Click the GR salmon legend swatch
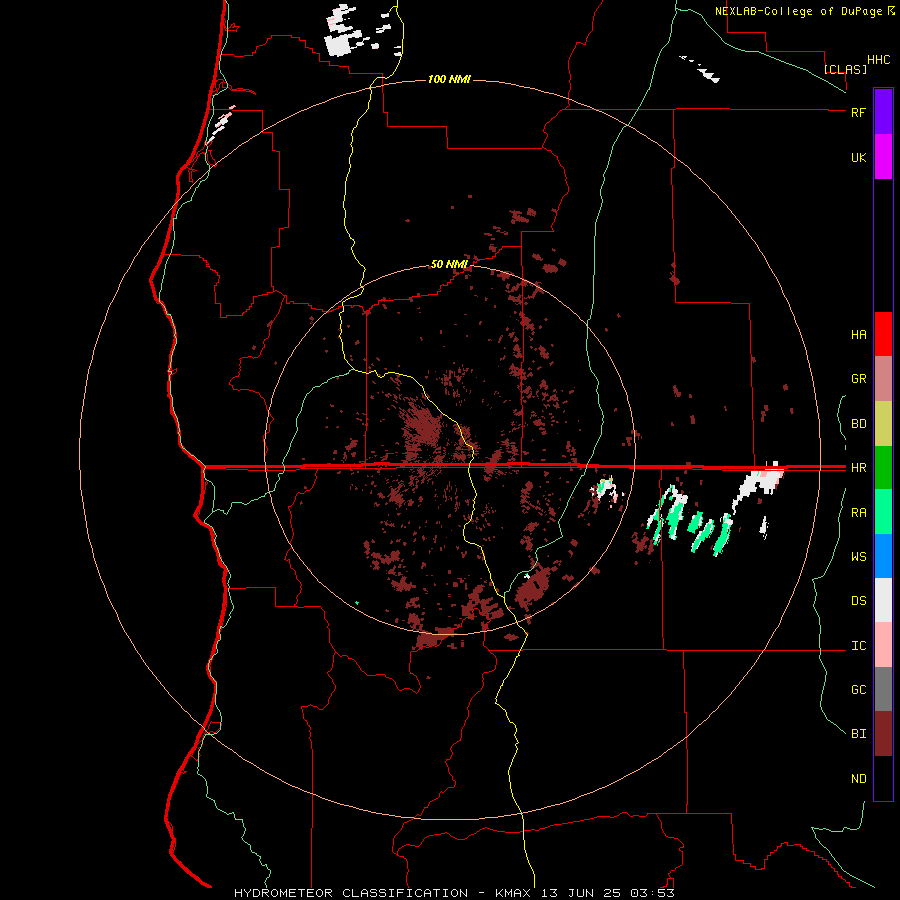This screenshot has height=900, width=900. 883,379
